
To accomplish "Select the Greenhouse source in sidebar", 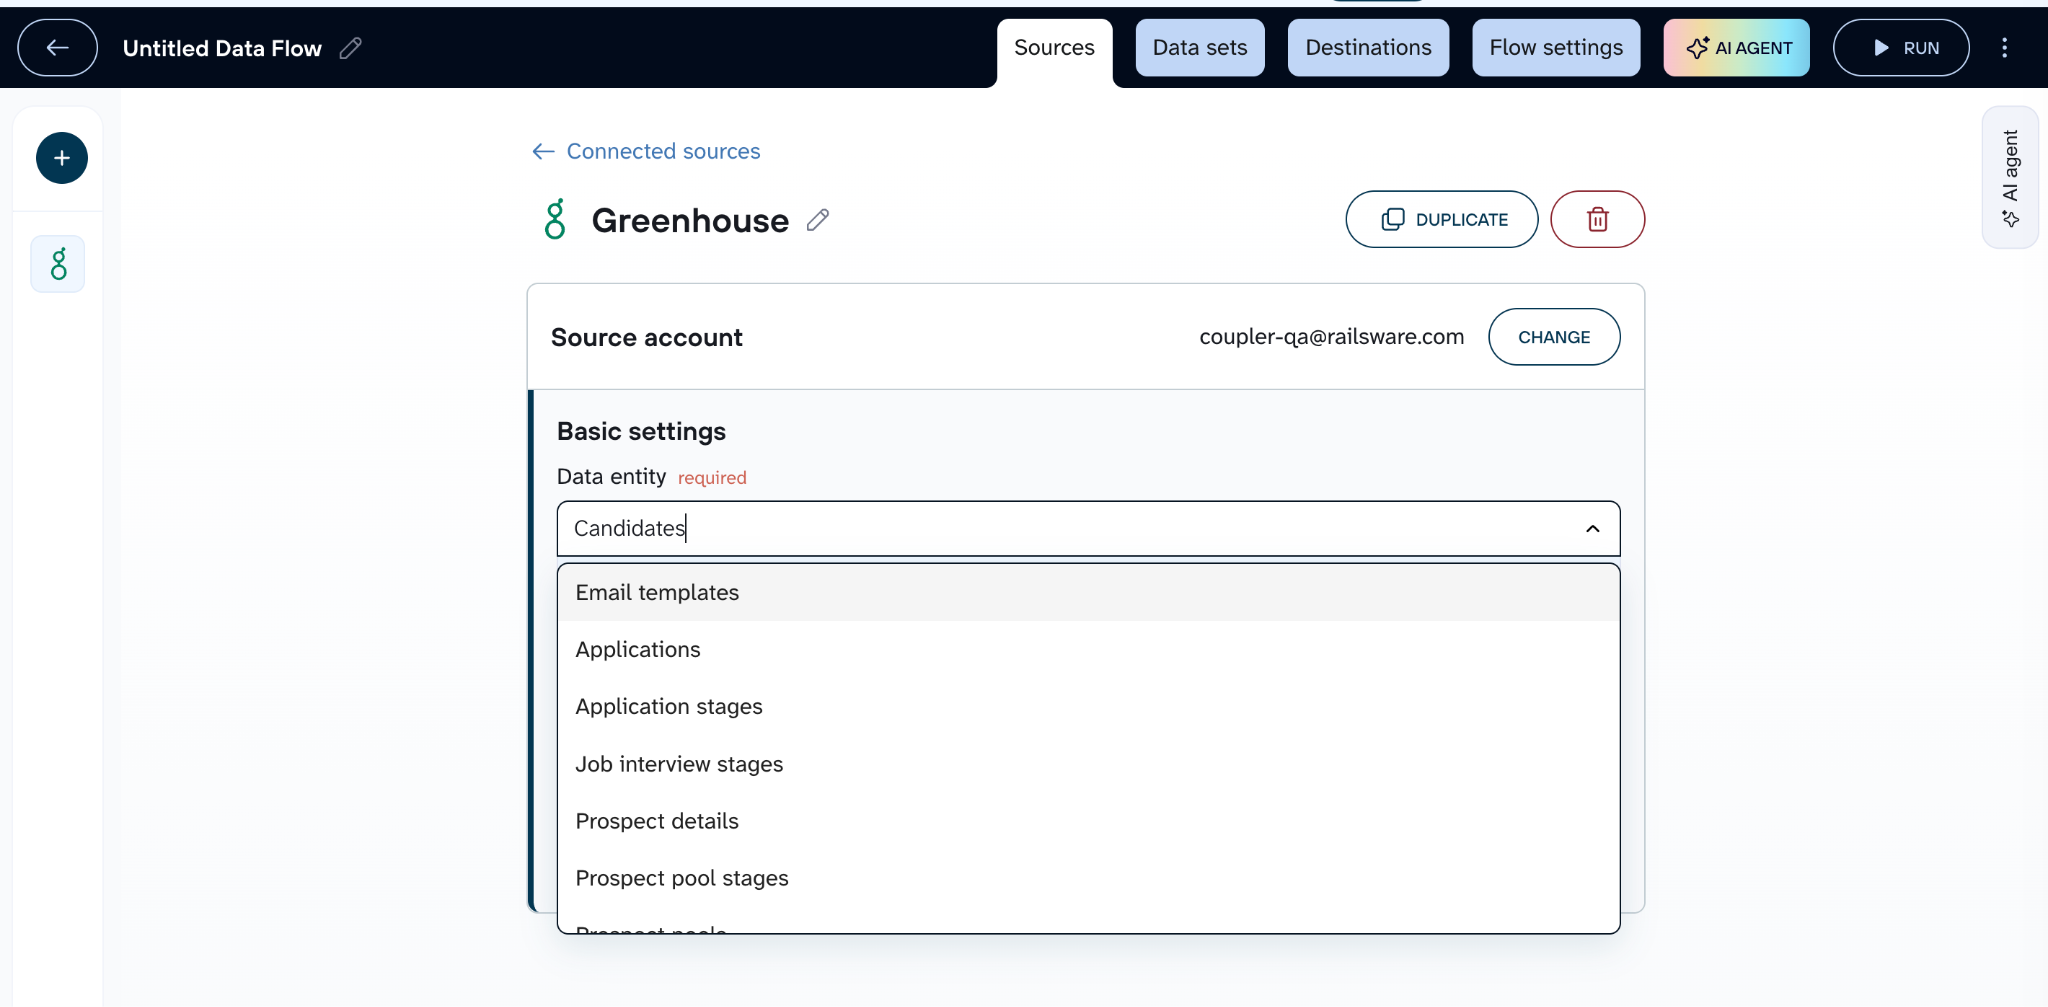I will [x=58, y=264].
